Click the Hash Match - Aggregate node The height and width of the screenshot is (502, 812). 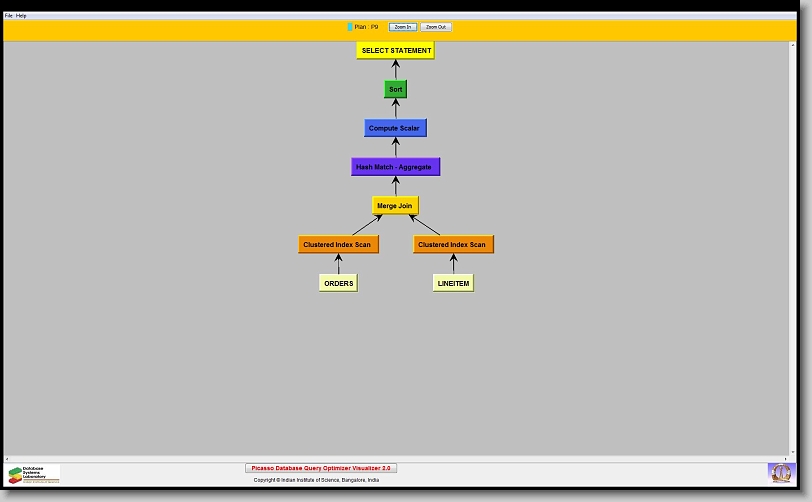click(x=395, y=167)
